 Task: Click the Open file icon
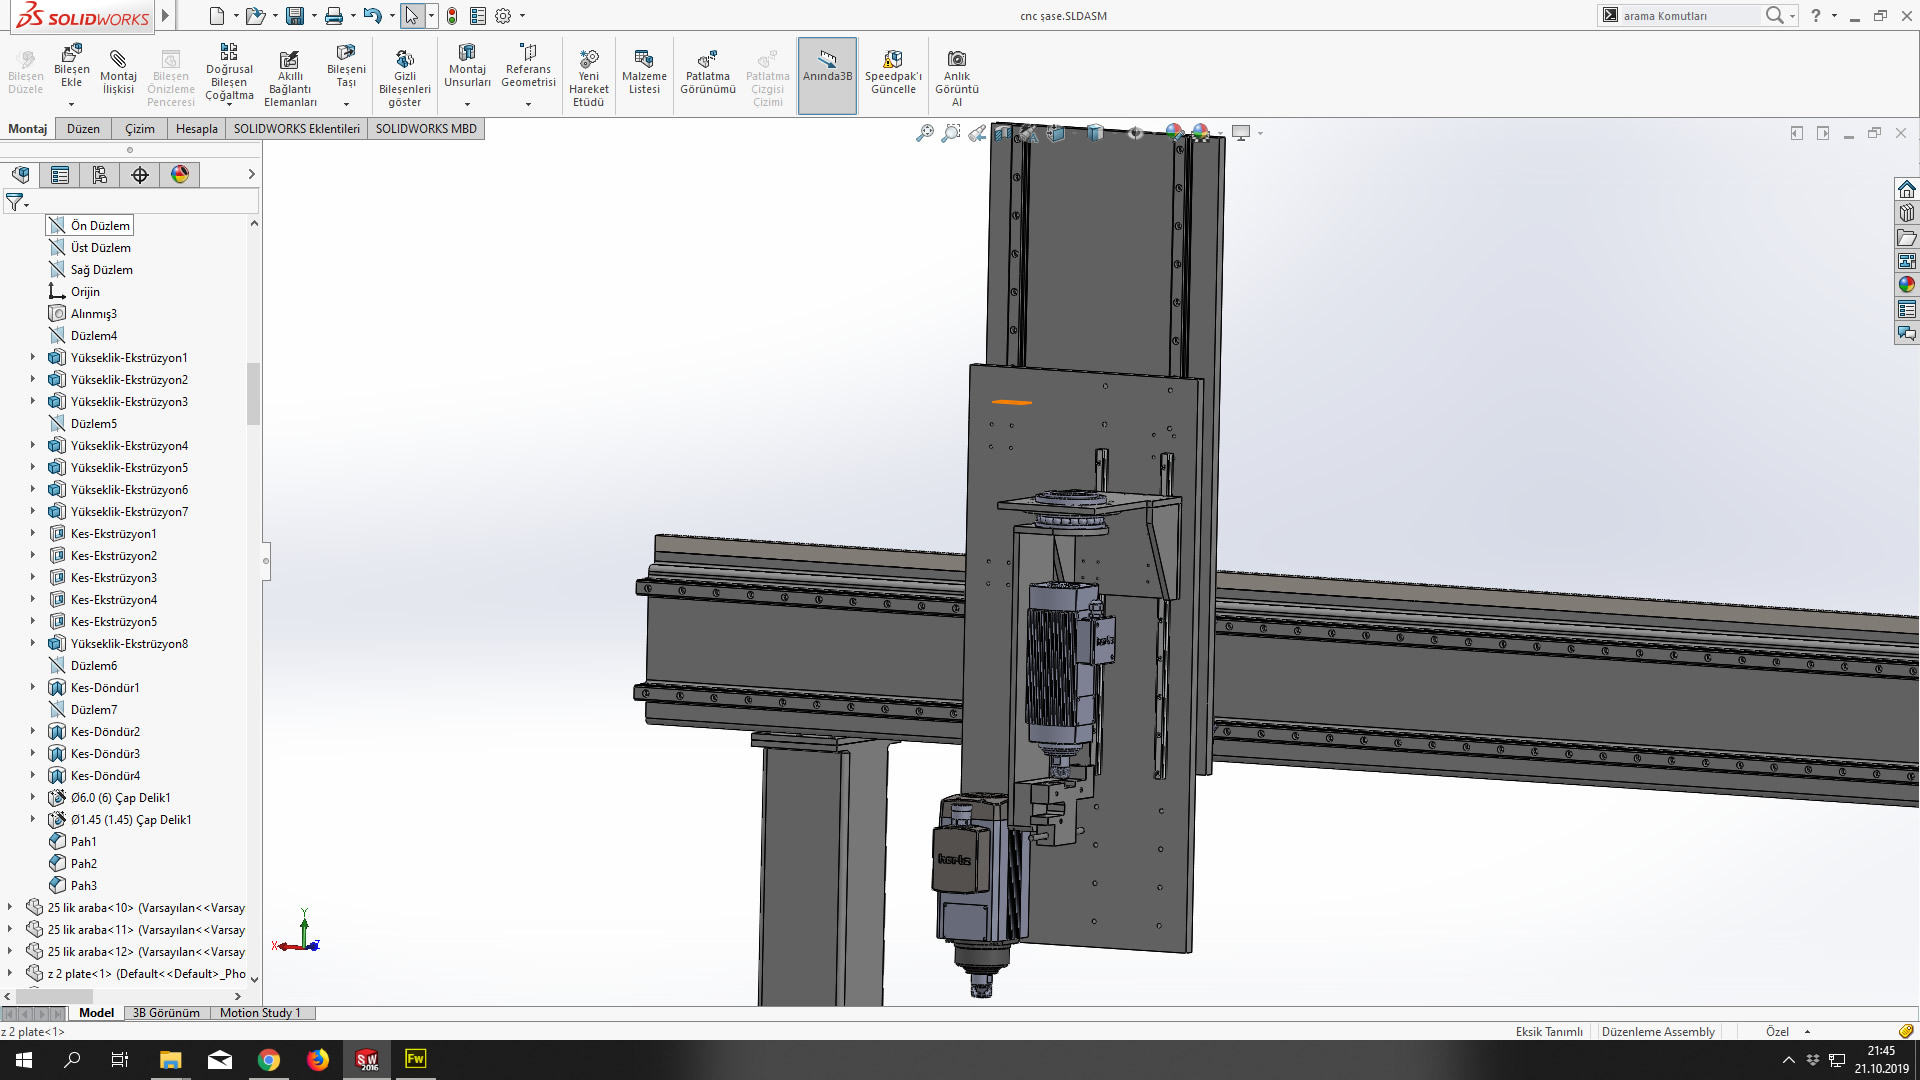tap(255, 16)
